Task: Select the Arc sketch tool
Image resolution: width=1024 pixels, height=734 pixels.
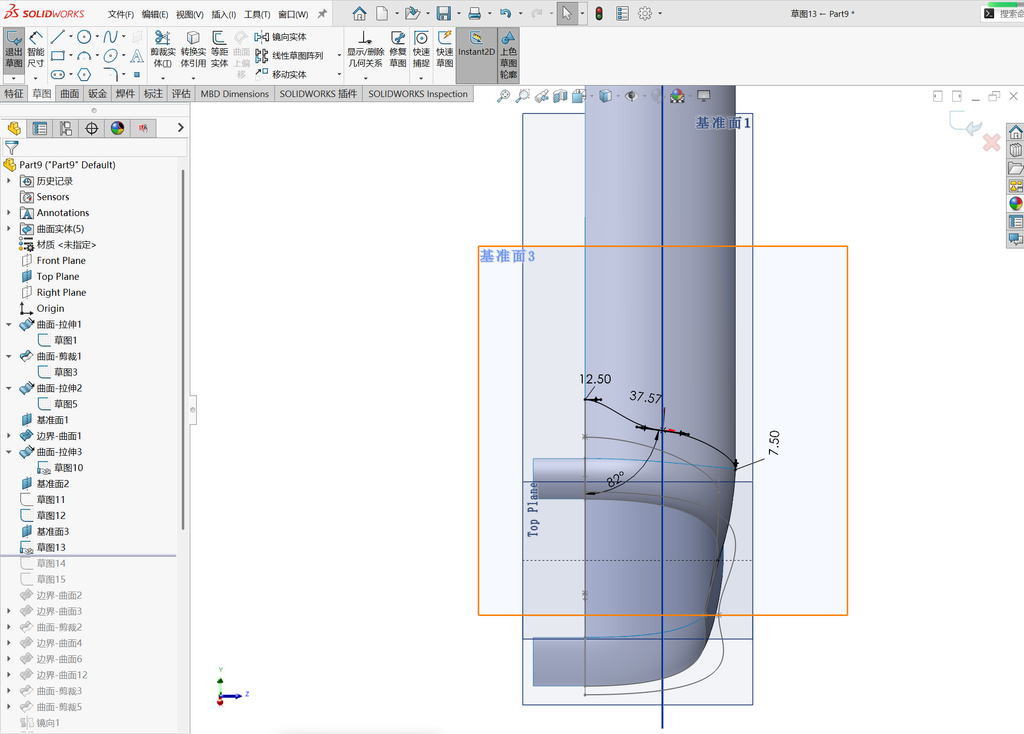Action: (84, 56)
